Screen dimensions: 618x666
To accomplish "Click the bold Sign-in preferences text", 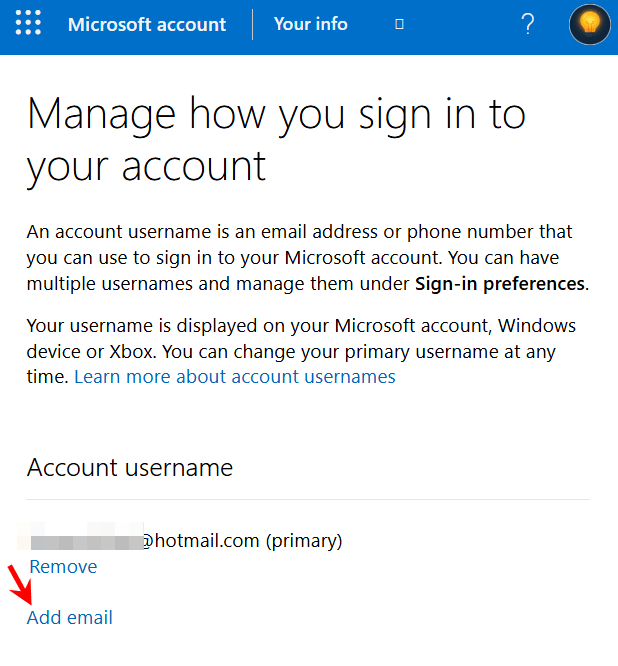I will 500,284.
